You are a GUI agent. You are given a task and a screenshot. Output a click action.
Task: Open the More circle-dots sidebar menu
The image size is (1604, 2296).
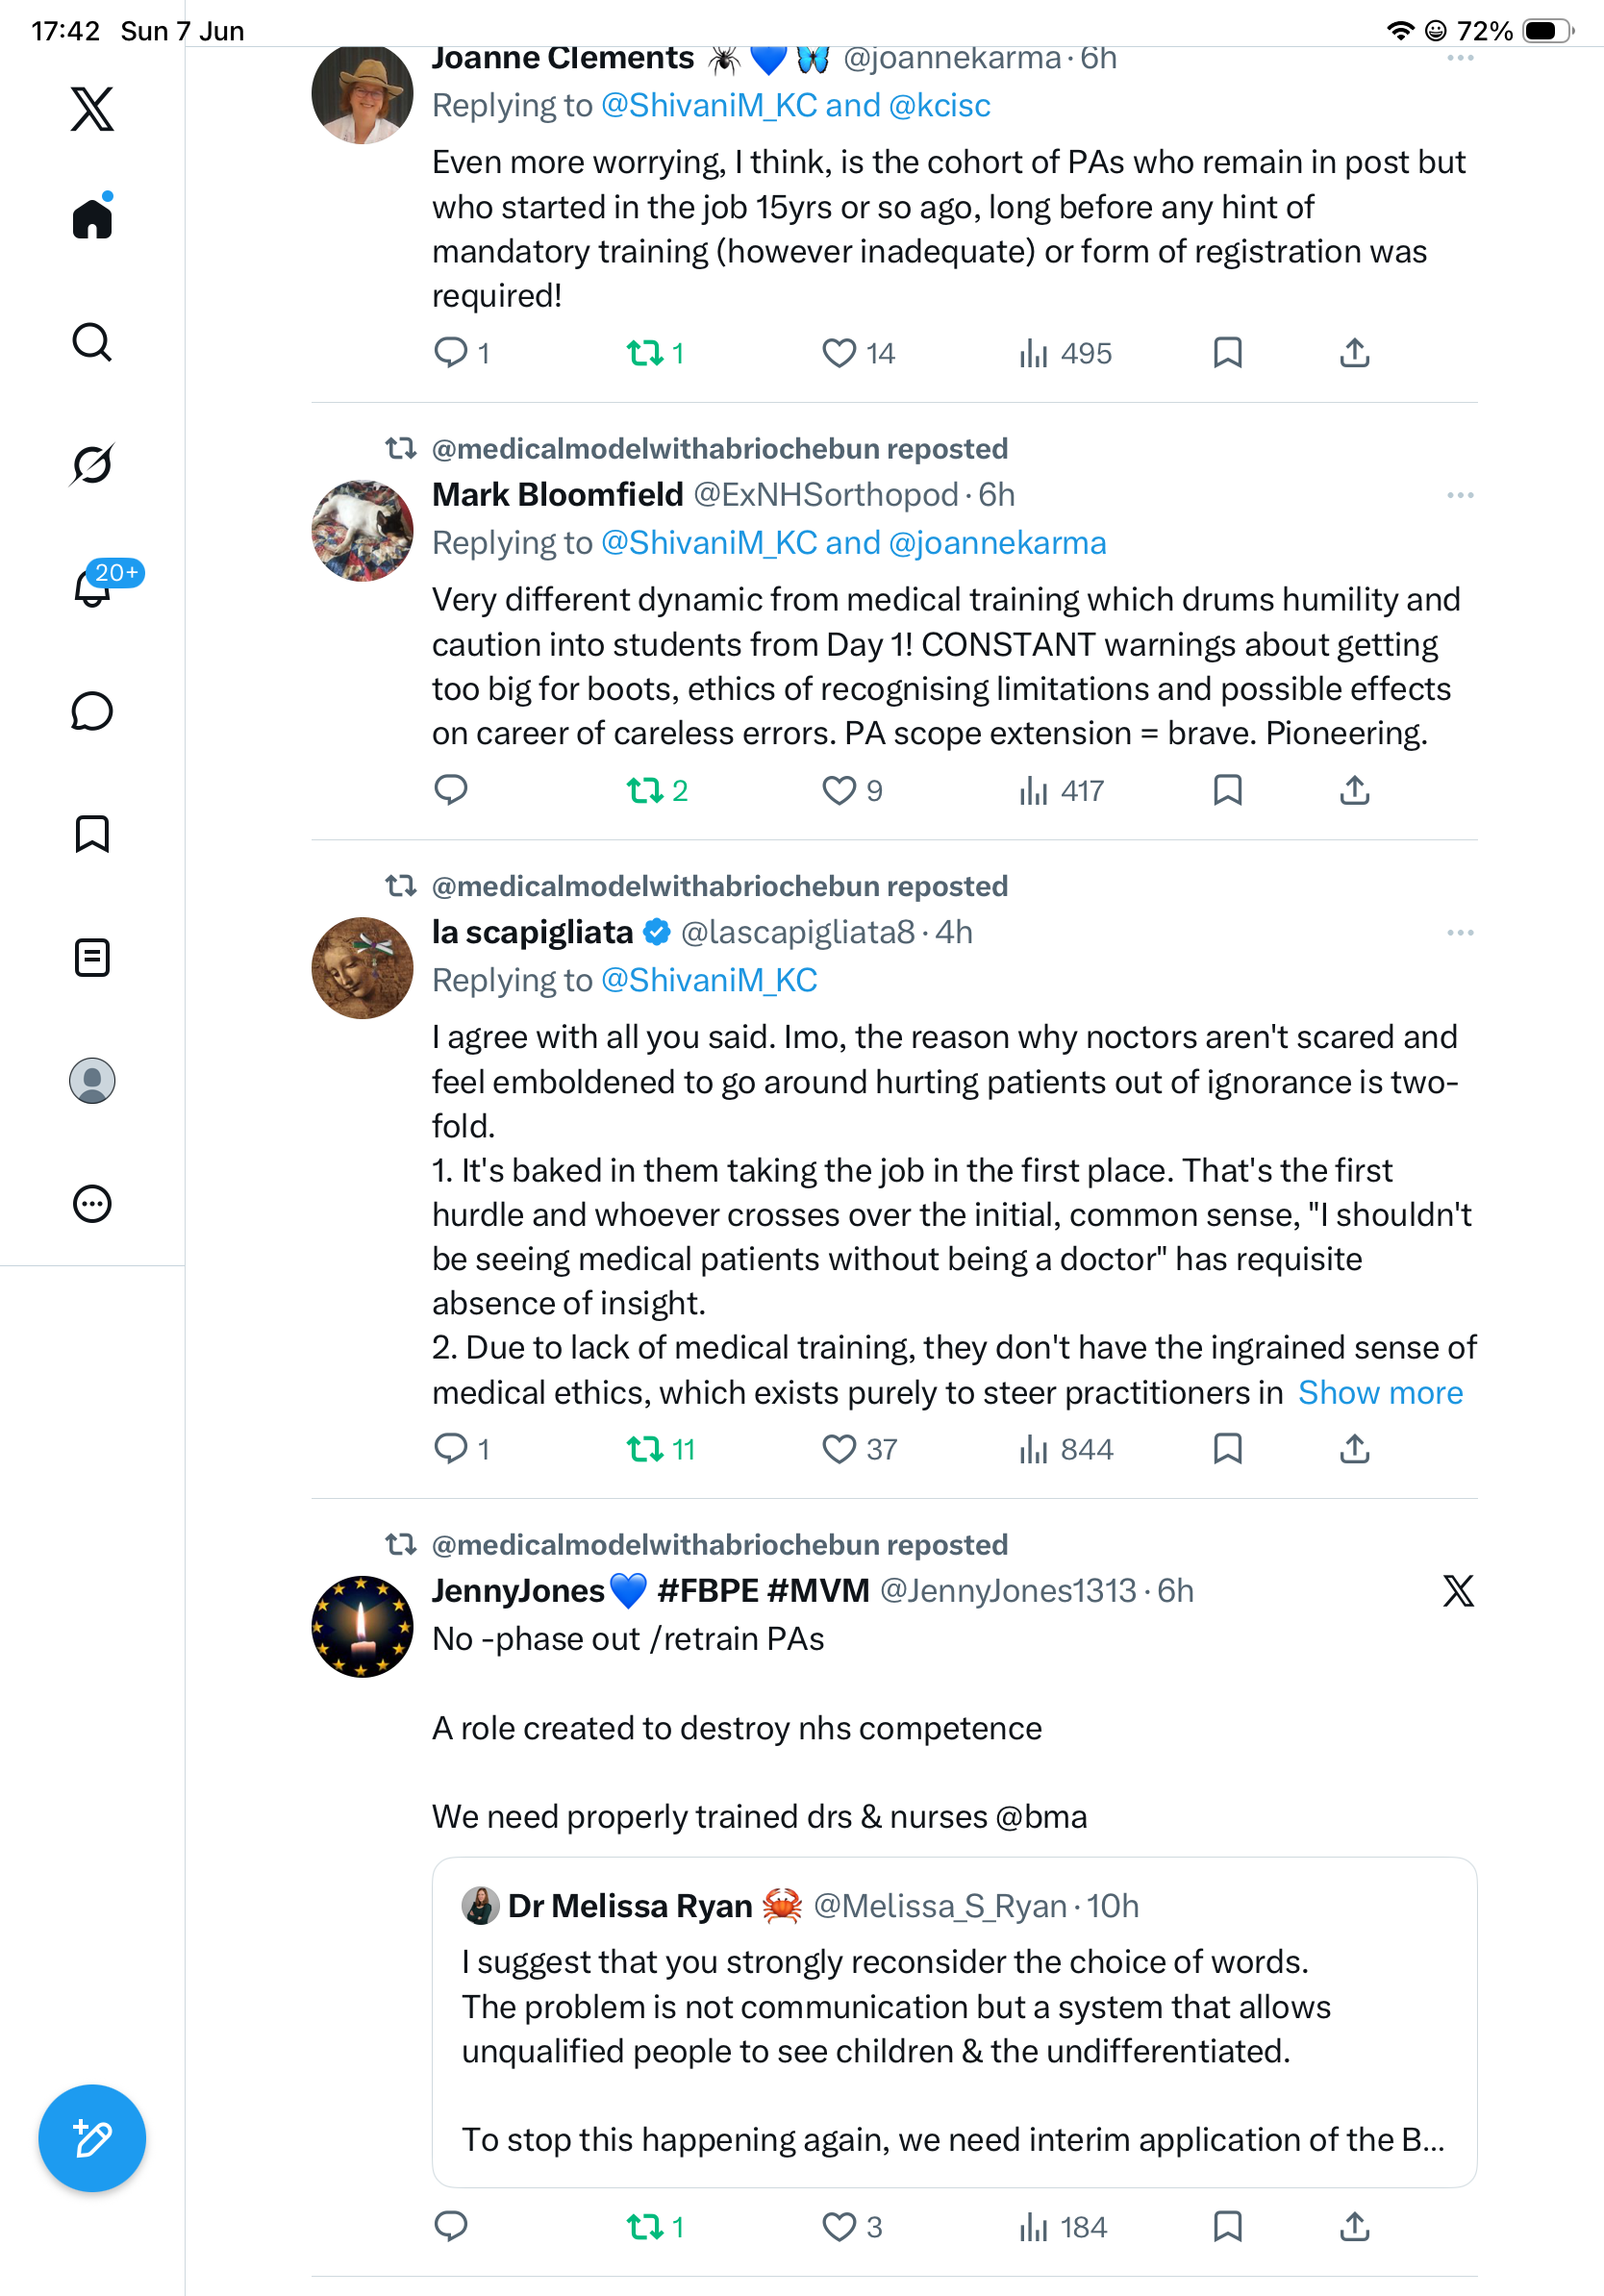[x=92, y=1204]
